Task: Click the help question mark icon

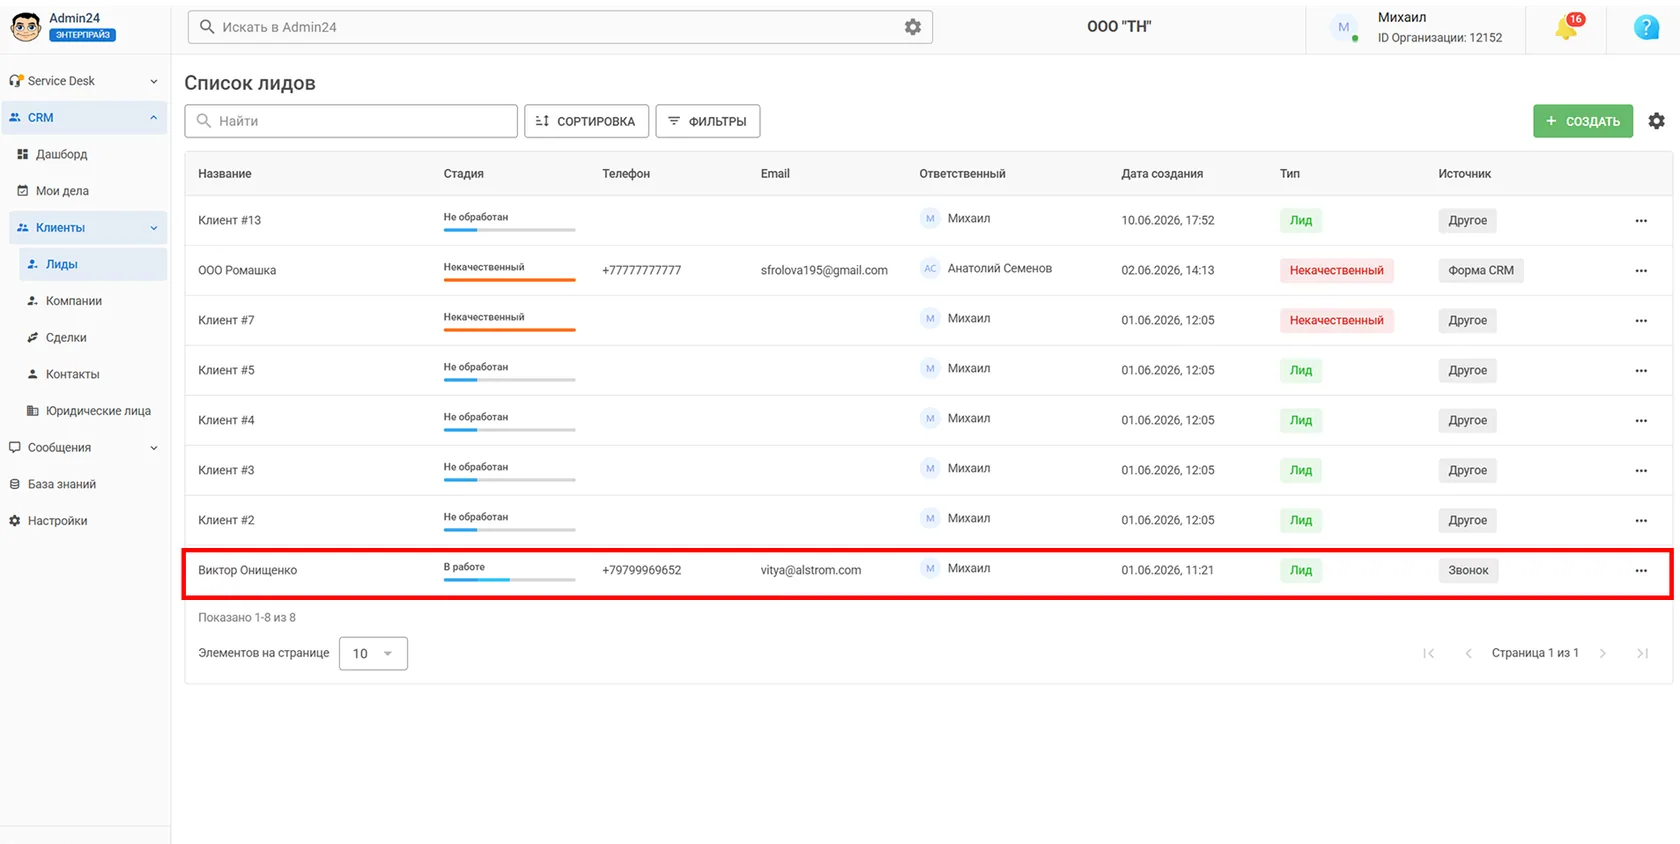Action: (x=1646, y=28)
